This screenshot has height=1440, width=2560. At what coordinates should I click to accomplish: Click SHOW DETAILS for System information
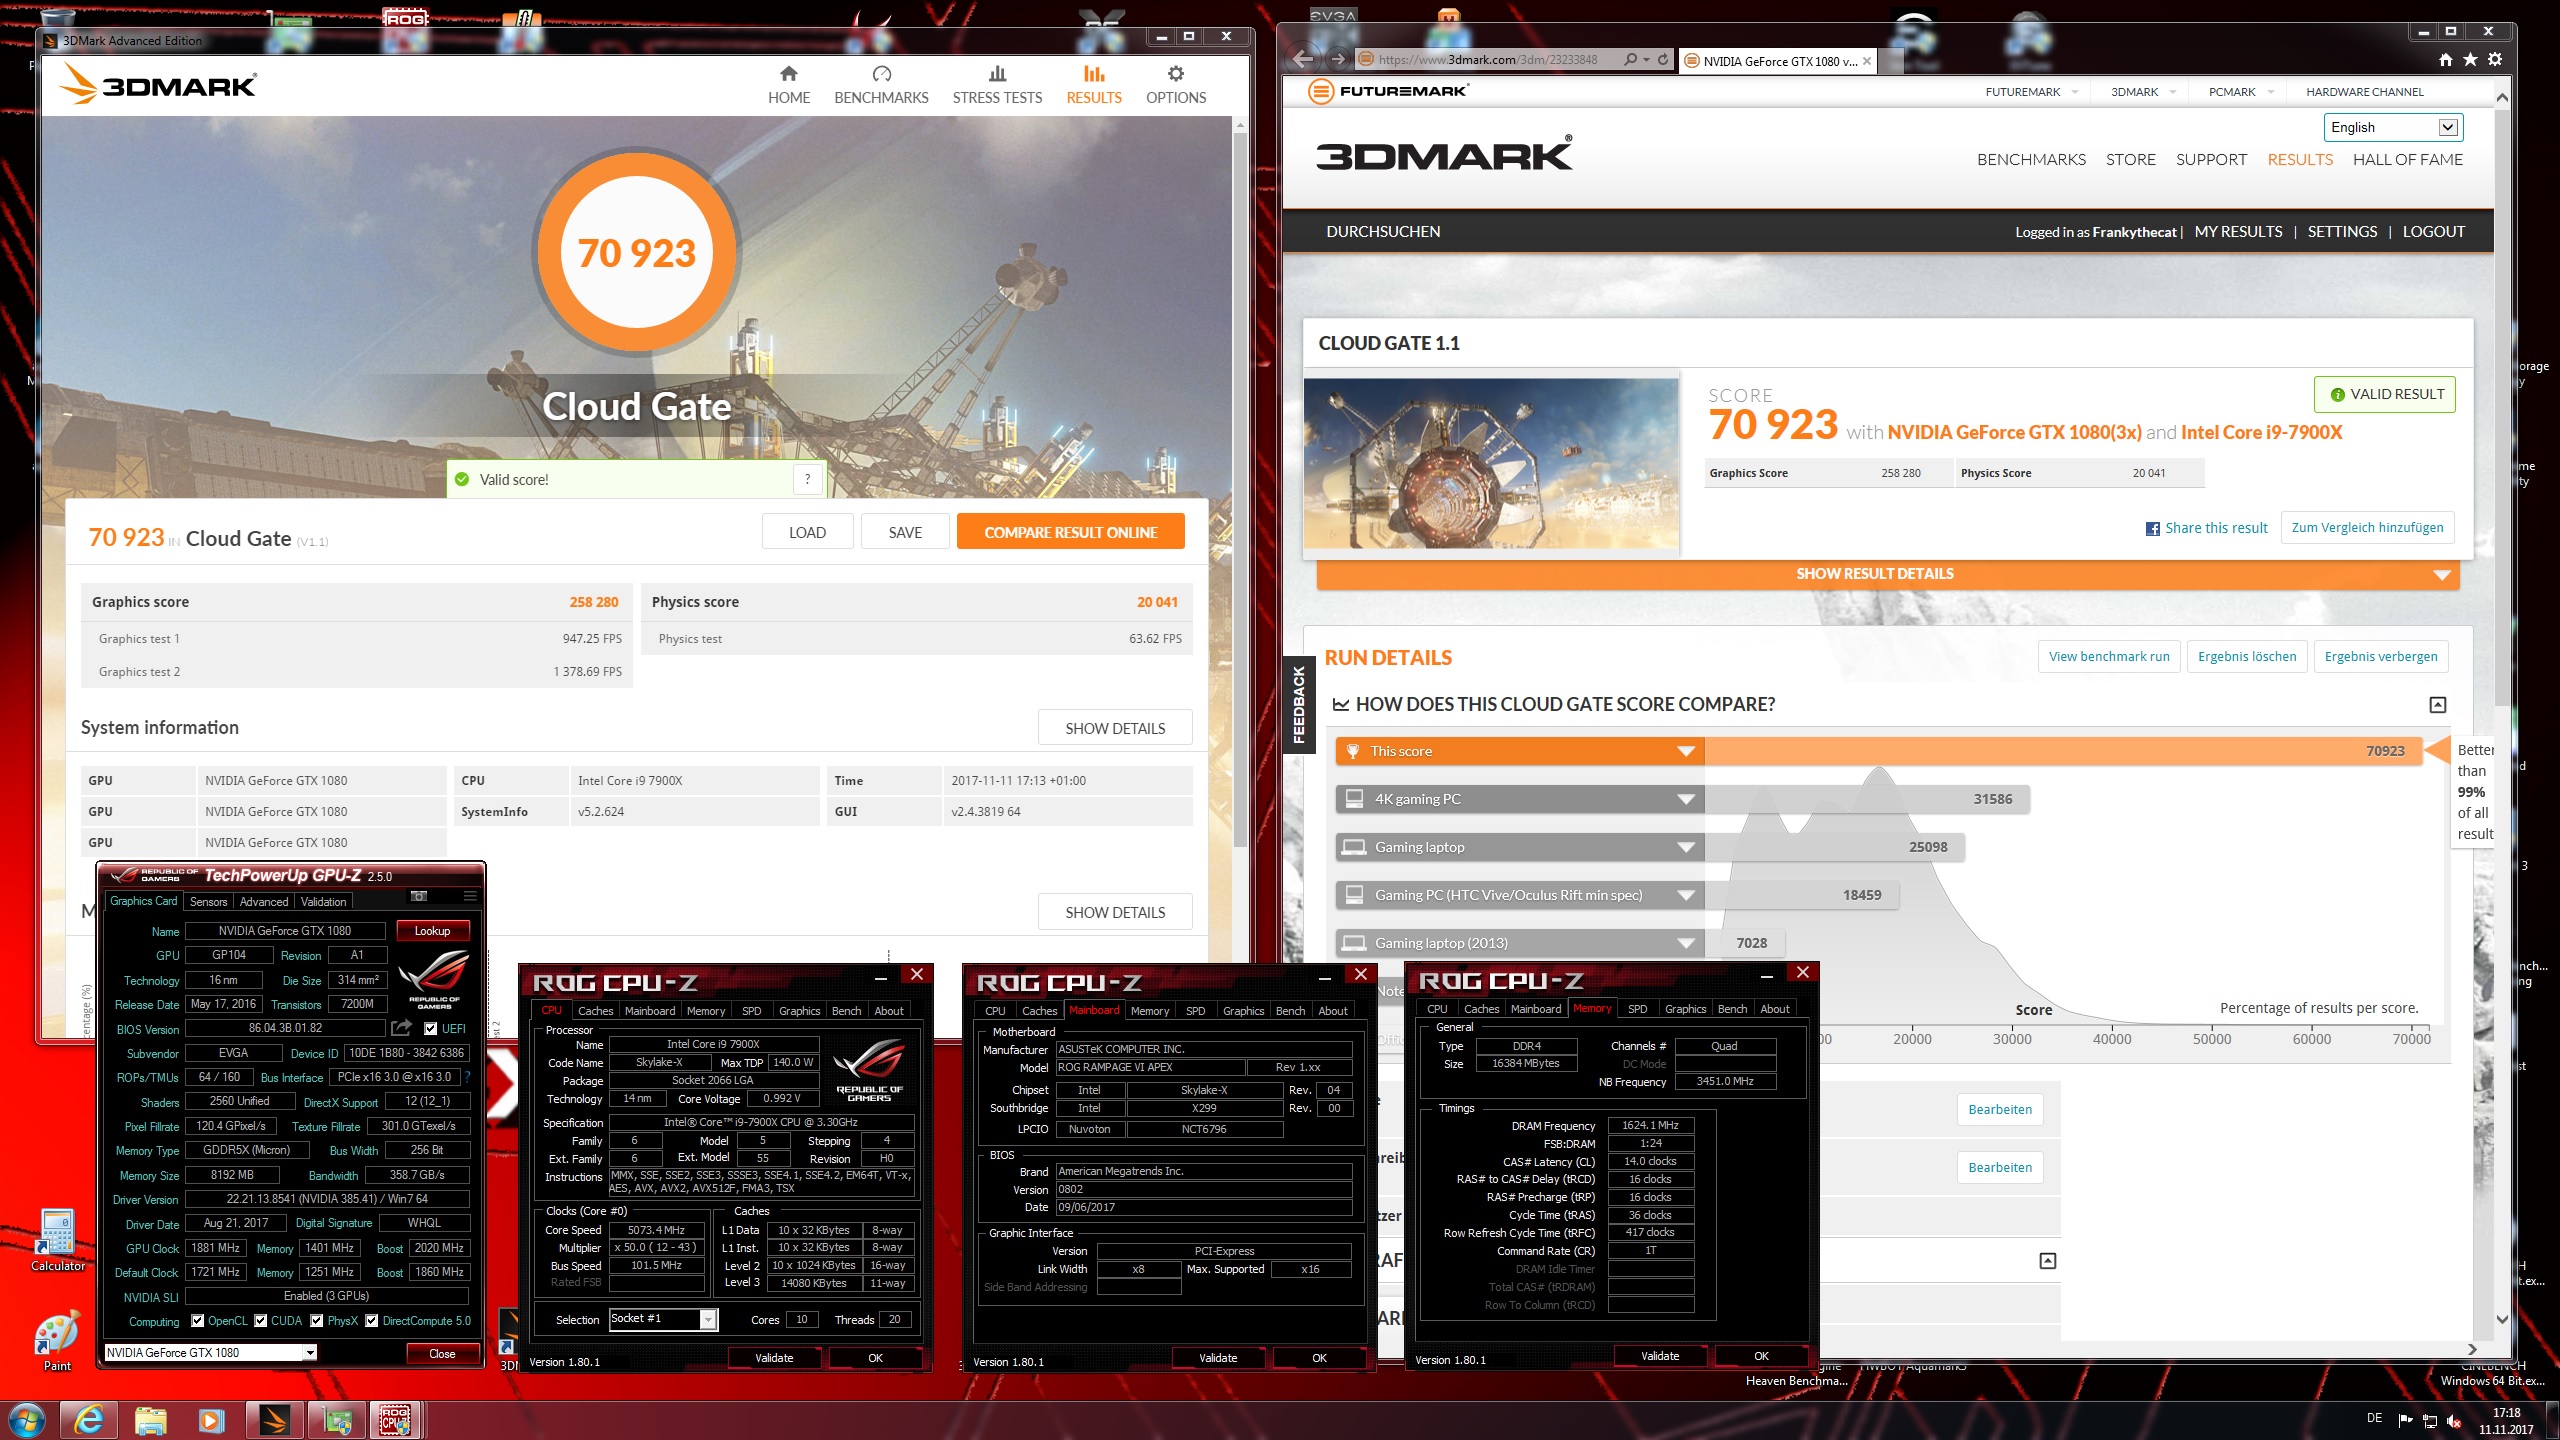(x=1115, y=728)
